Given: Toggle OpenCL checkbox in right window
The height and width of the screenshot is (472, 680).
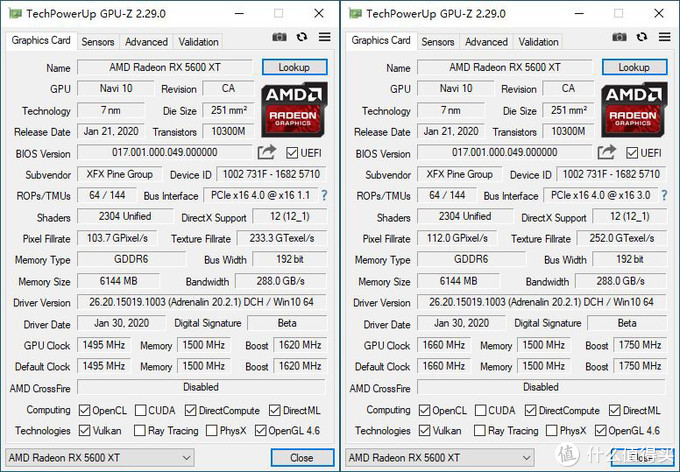Looking at the screenshot, I should [x=425, y=410].
